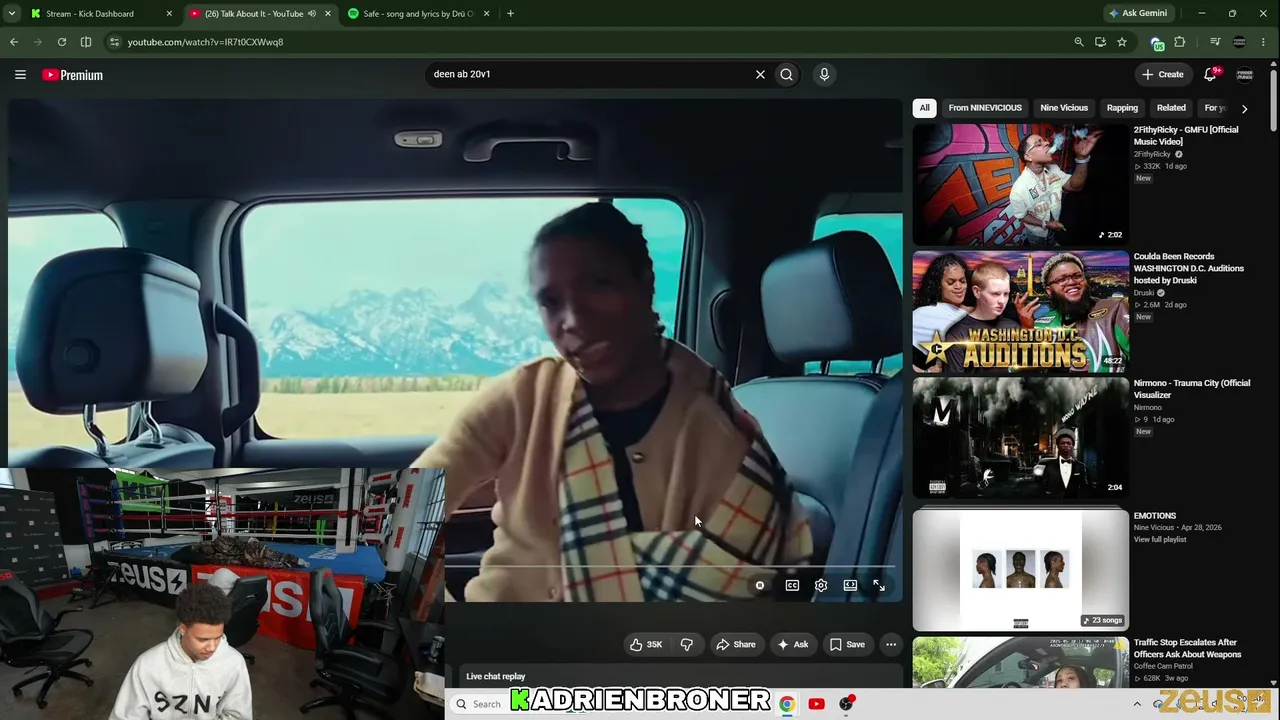Click the Nirmono - Trauma City title
Viewport: 1280px width, 720px height.
point(1192,389)
